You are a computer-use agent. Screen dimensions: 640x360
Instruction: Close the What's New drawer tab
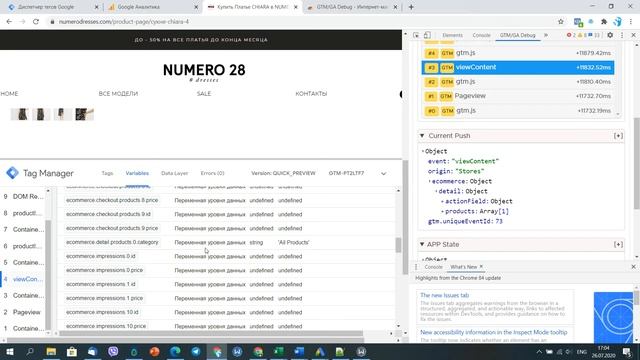(481, 267)
